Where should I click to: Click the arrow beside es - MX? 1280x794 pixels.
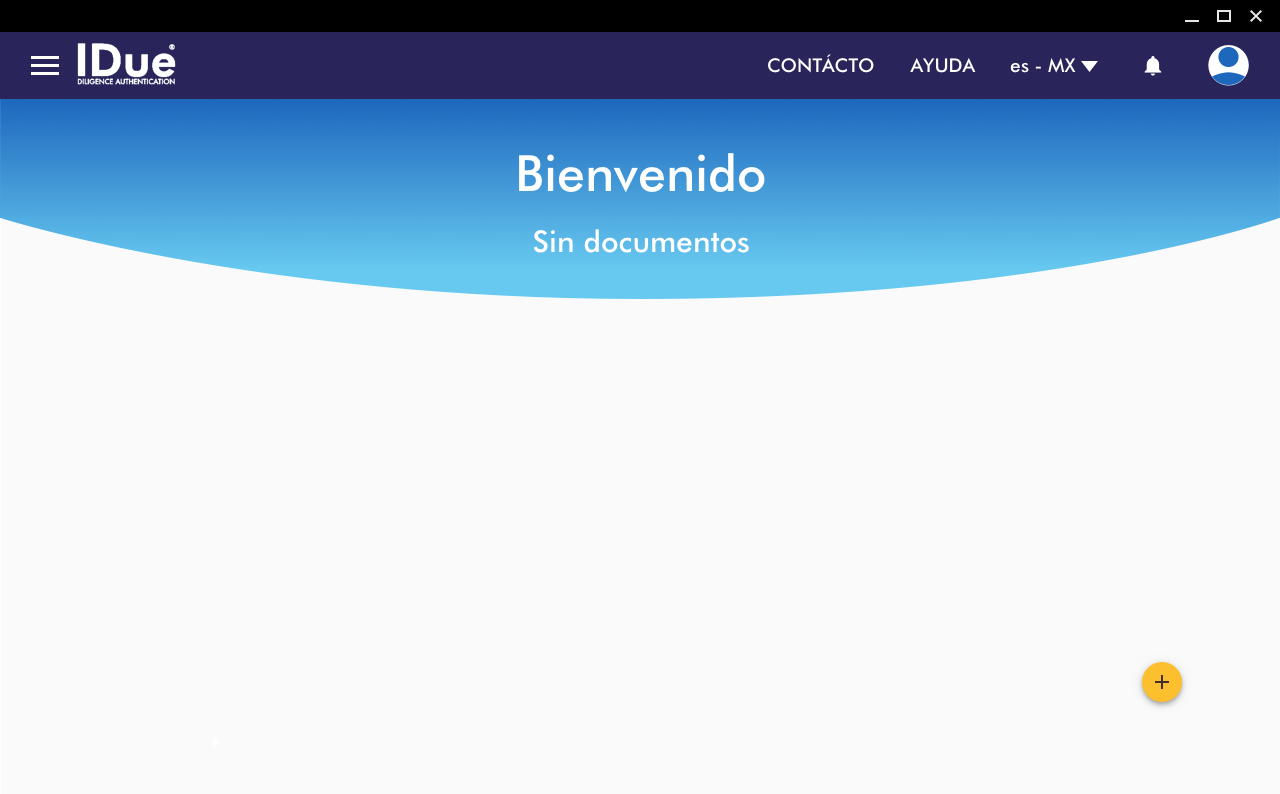1090,66
